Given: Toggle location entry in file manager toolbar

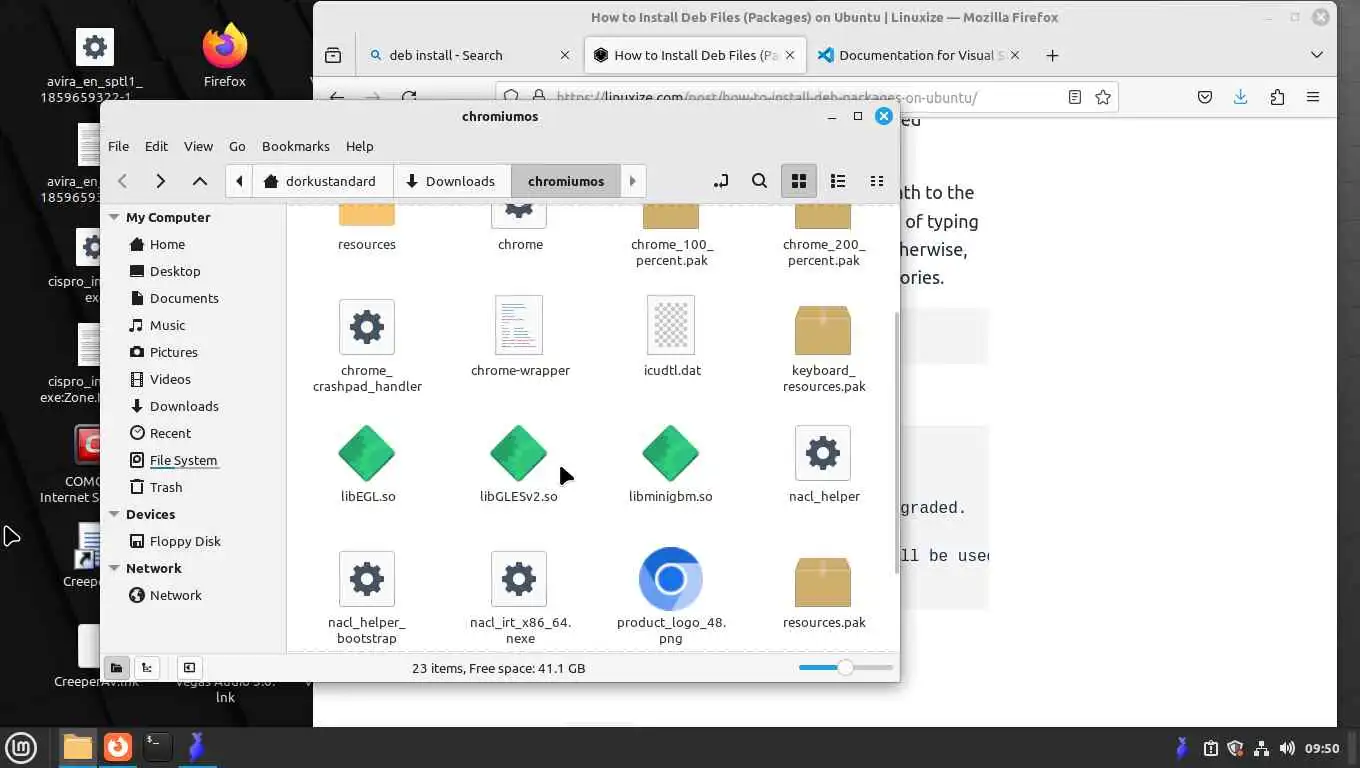Looking at the screenshot, I should point(721,181).
